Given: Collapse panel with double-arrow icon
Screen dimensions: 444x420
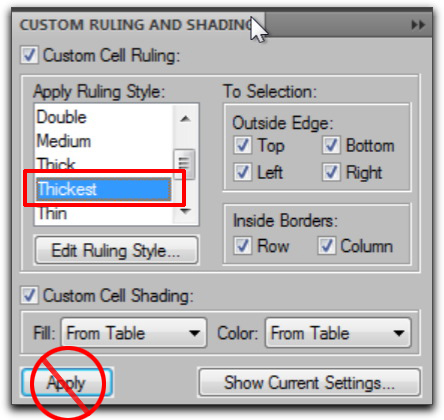Looking at the screenshot, I should (x=418, y=25).
